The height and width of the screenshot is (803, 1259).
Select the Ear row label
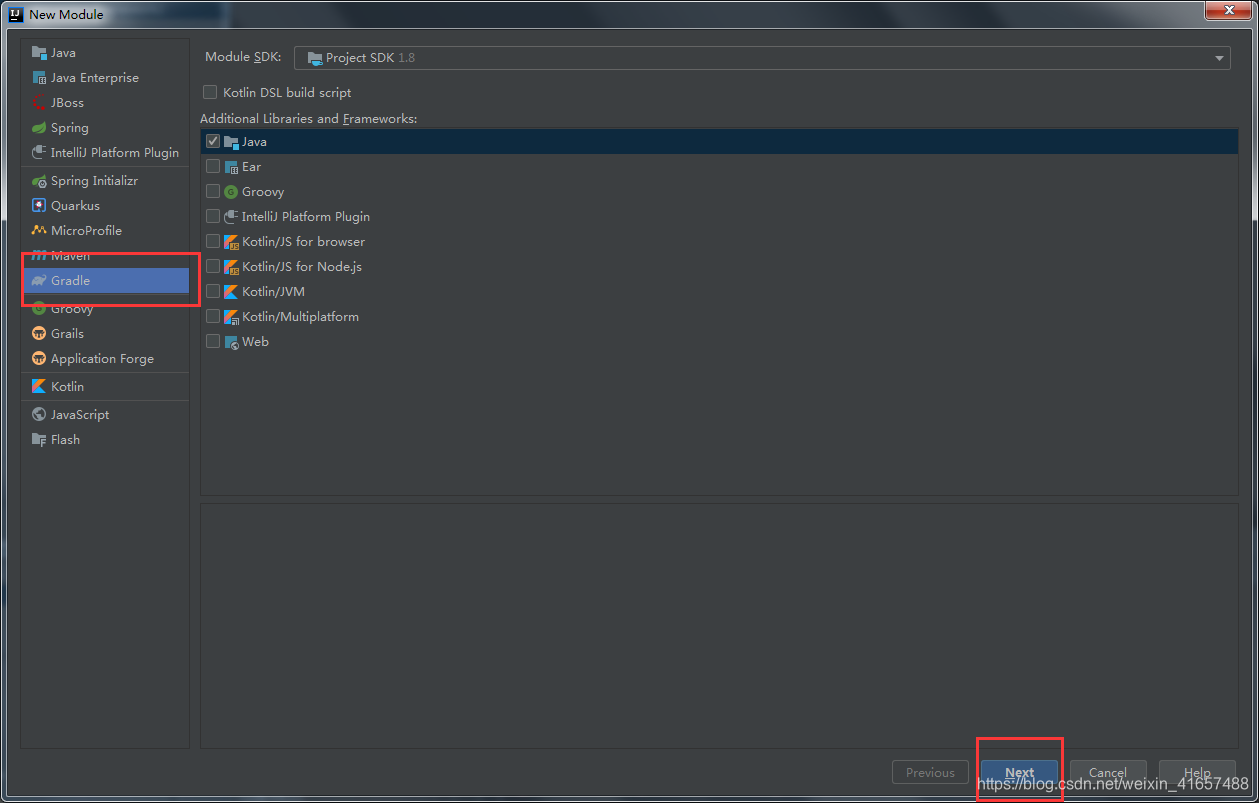click(x=251, y=167)
